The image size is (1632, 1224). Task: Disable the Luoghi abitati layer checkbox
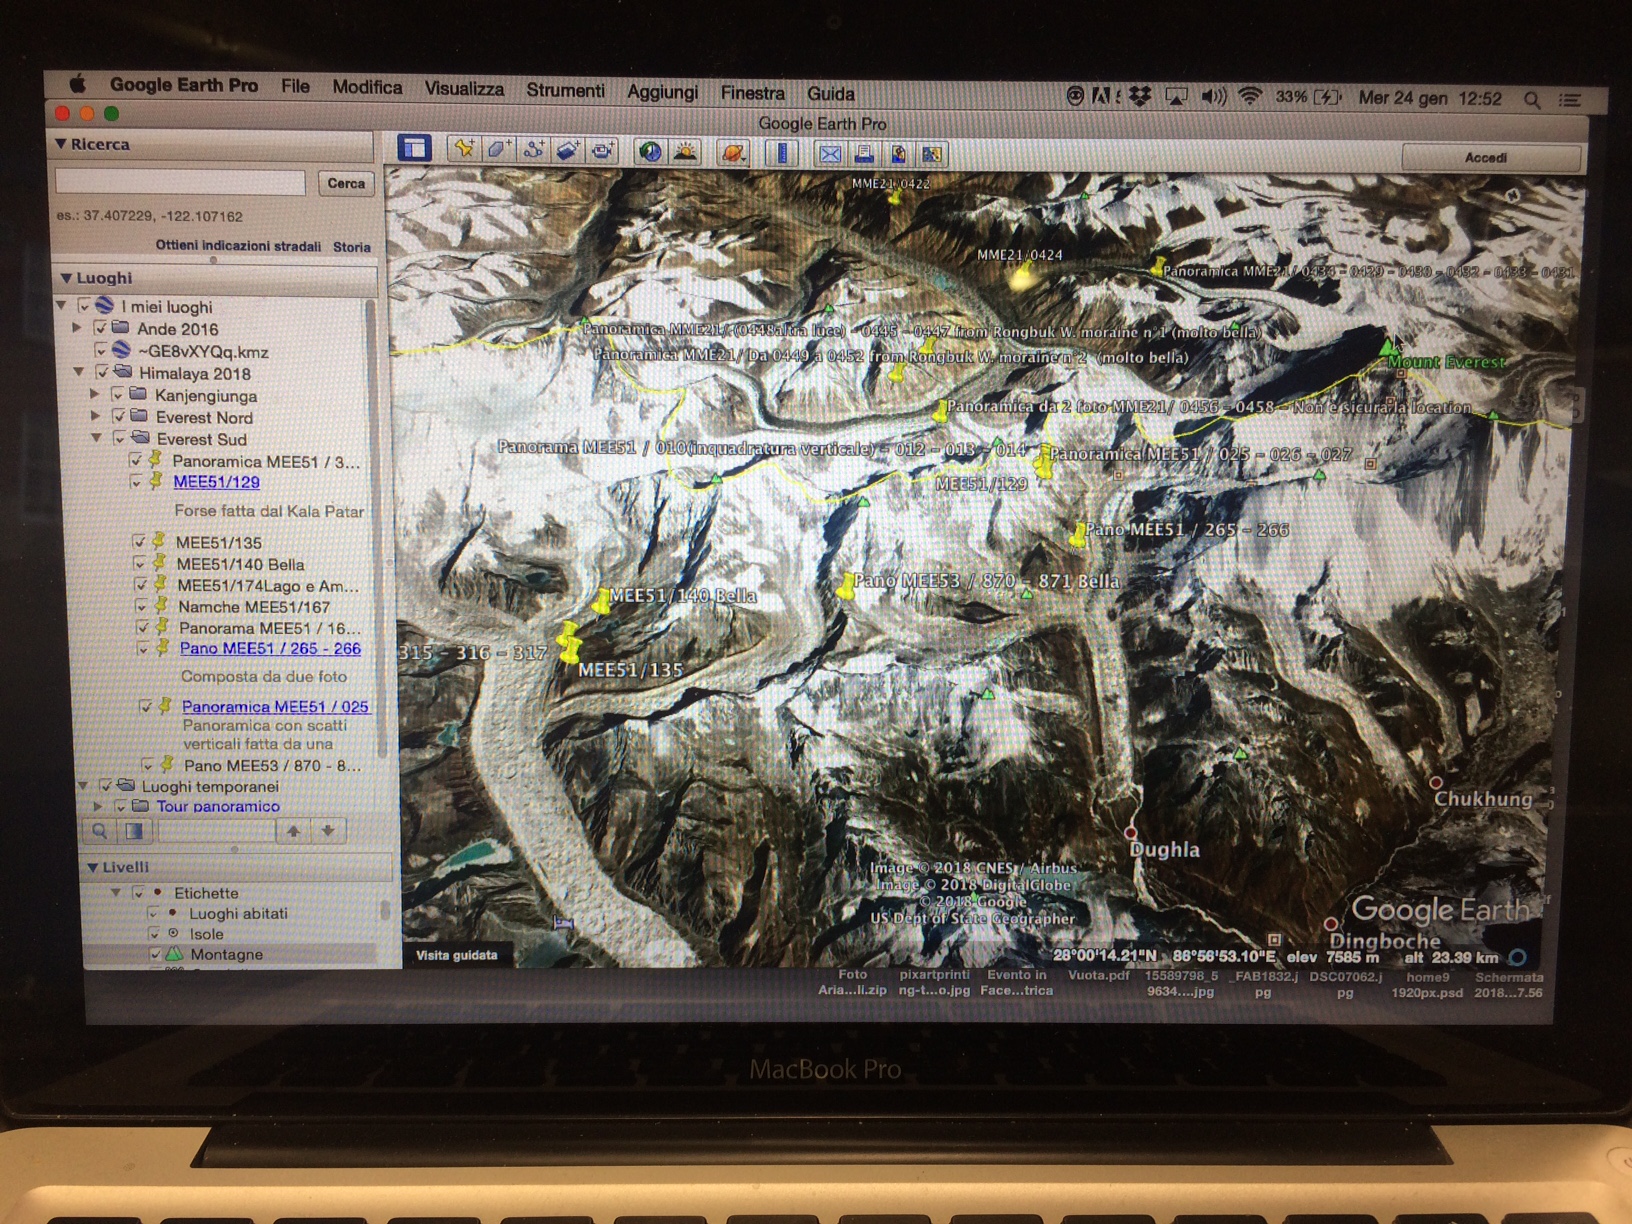click(154, 913)
